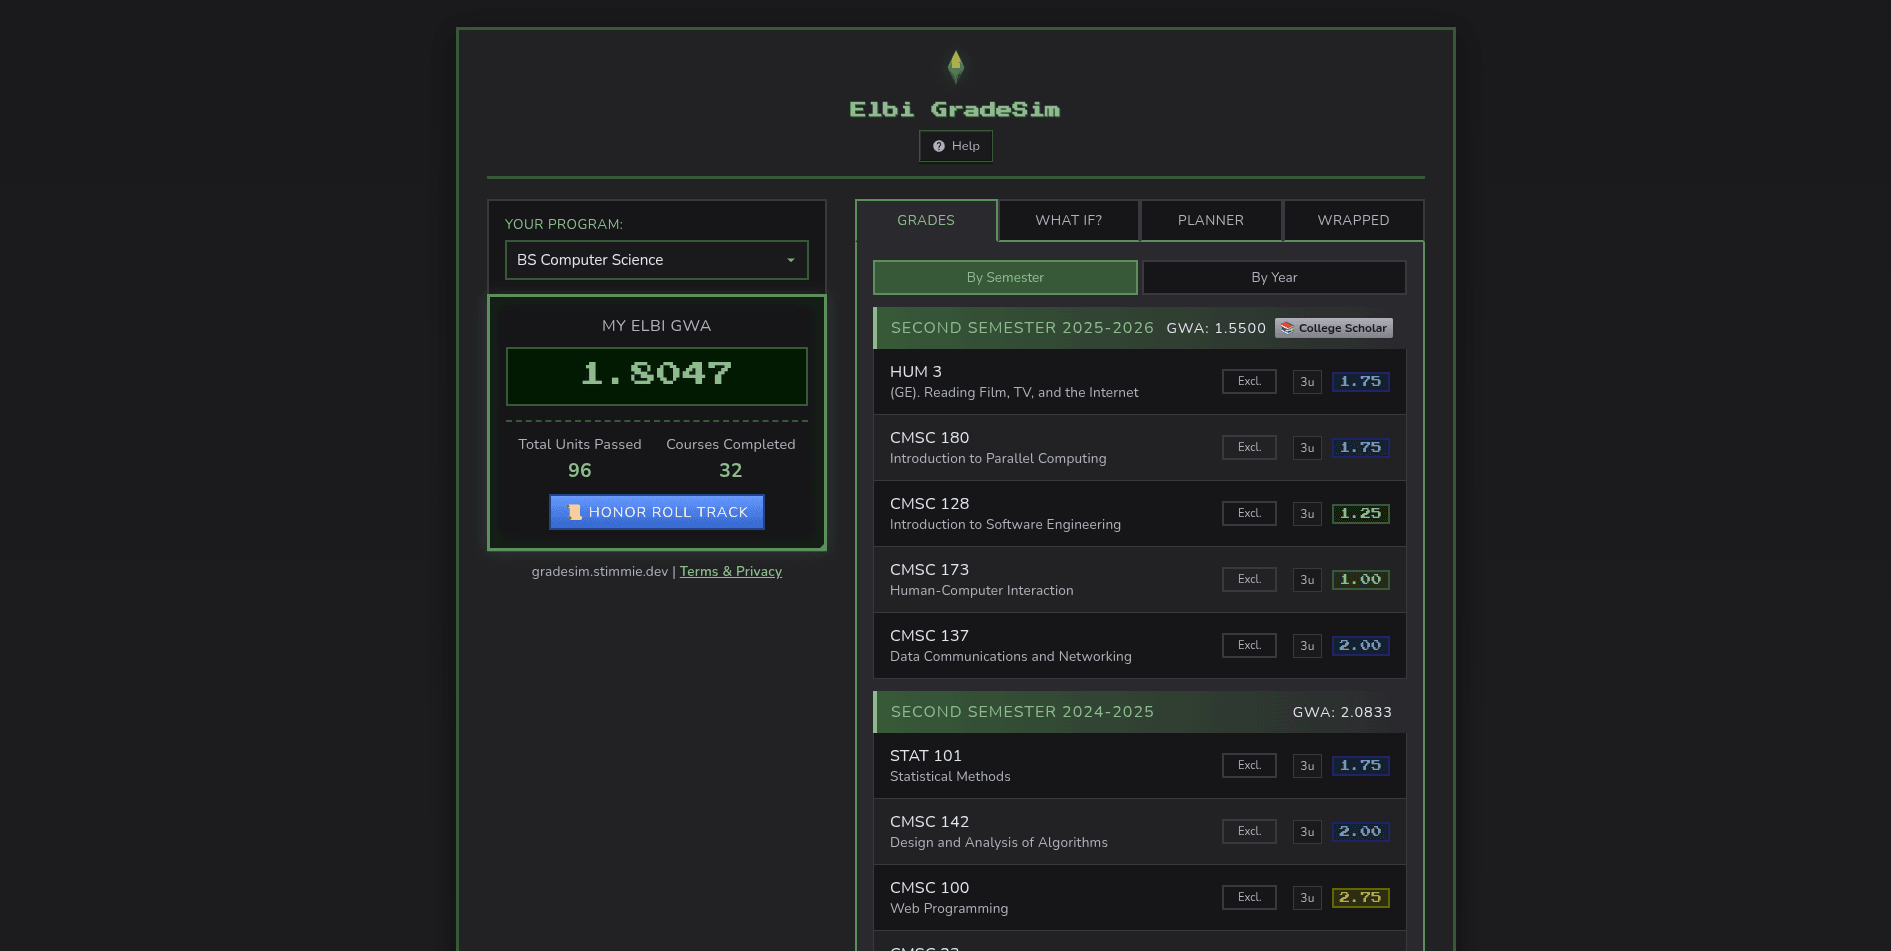1891x951 pixels.
Task: Click the Elbi GradeSim title
Action: 955,109
